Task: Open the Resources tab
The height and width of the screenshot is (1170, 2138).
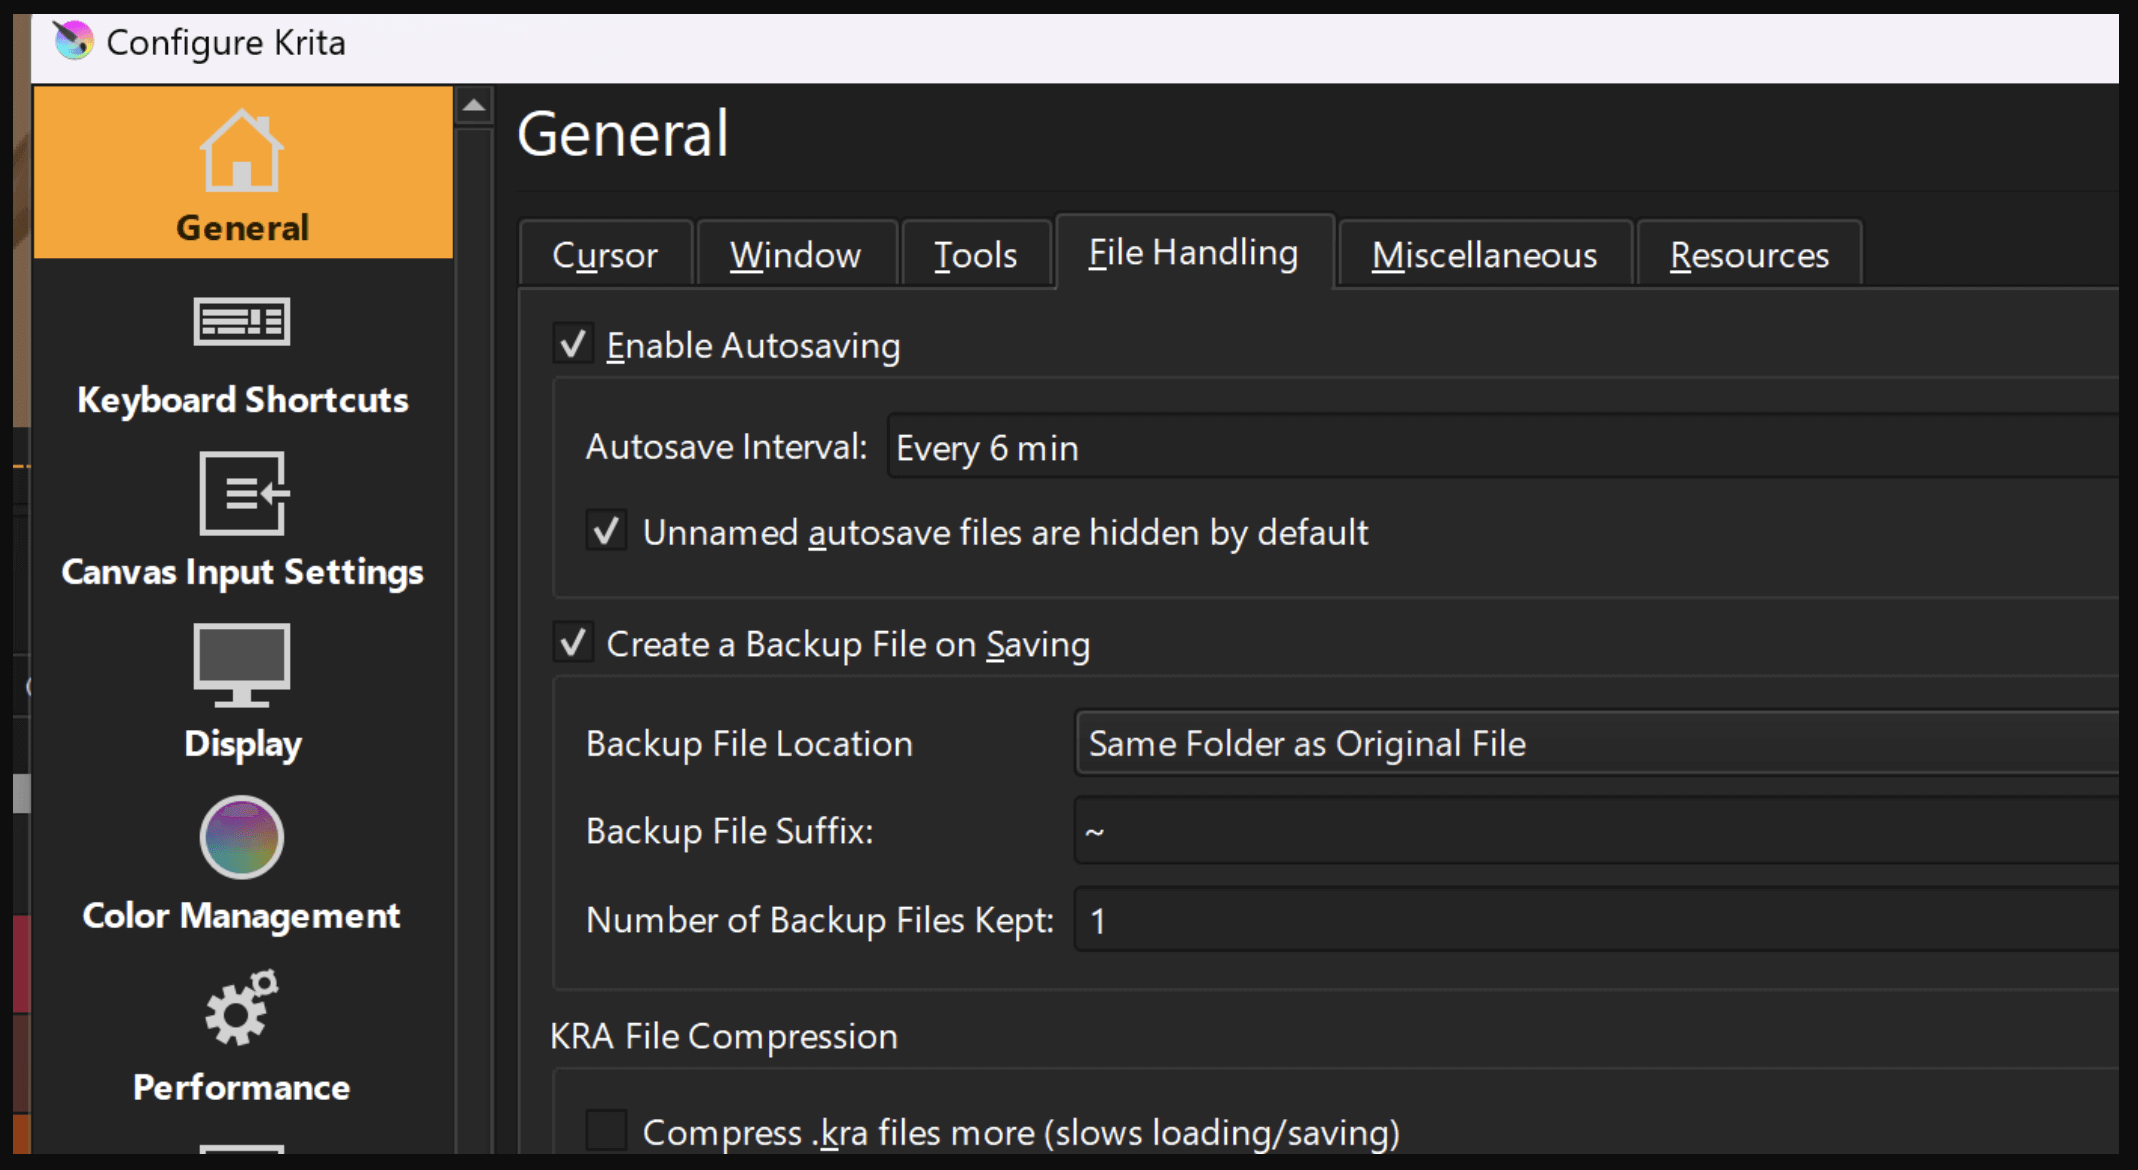Action: 1749,253
